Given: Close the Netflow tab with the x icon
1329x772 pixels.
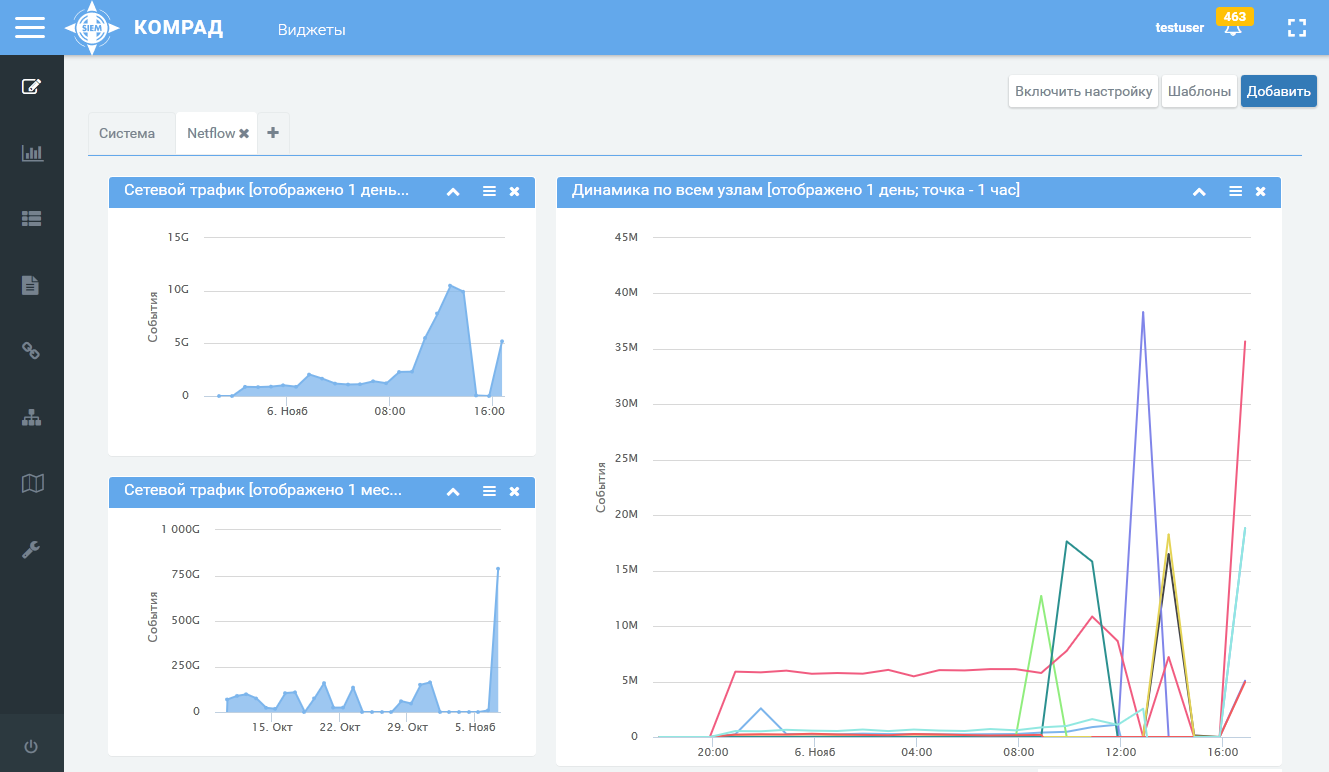Looking at the screenshot, I should (x=244, y=133).
